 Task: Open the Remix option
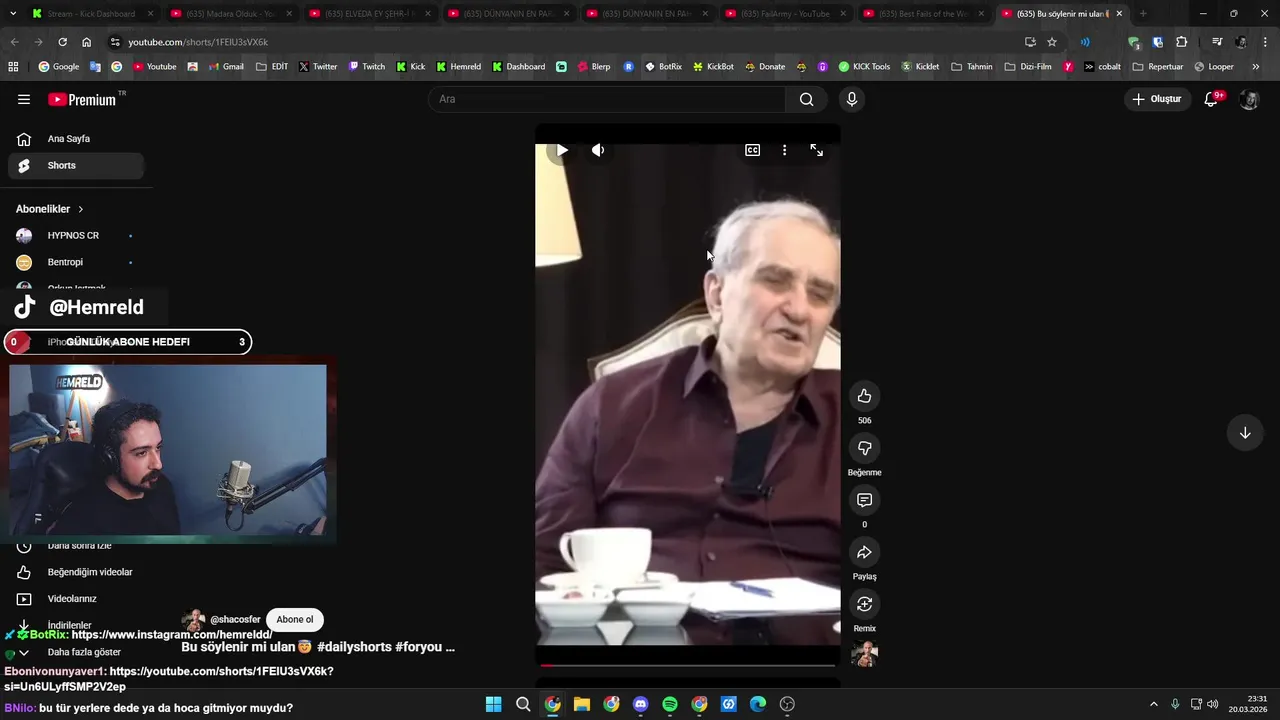tap(865, 604)
